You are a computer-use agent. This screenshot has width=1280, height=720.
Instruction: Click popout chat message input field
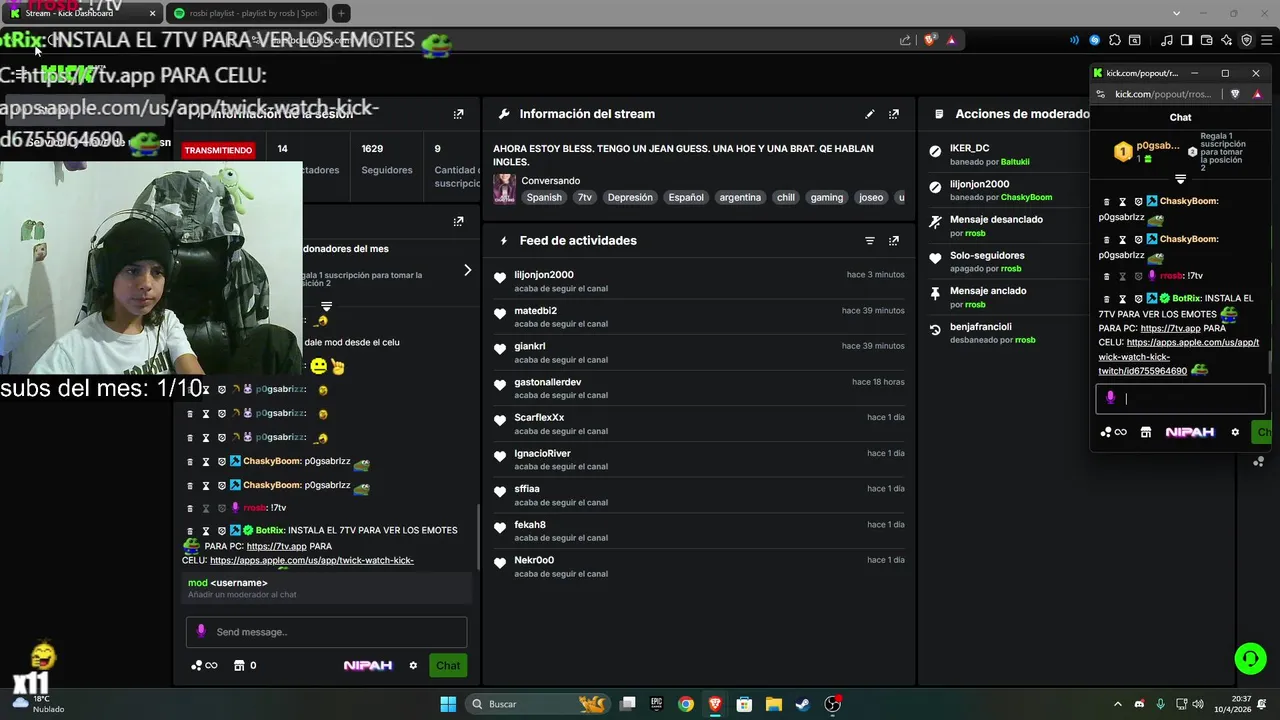coord(1180,399)
